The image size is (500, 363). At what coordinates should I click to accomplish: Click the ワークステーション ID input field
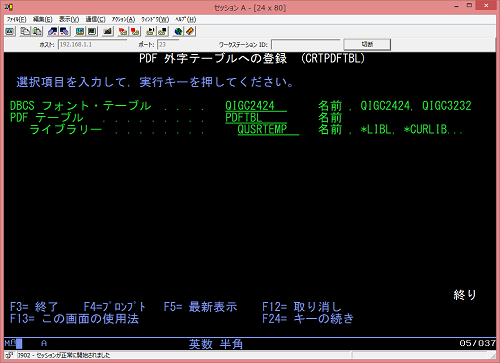click(x=305, y=44)
